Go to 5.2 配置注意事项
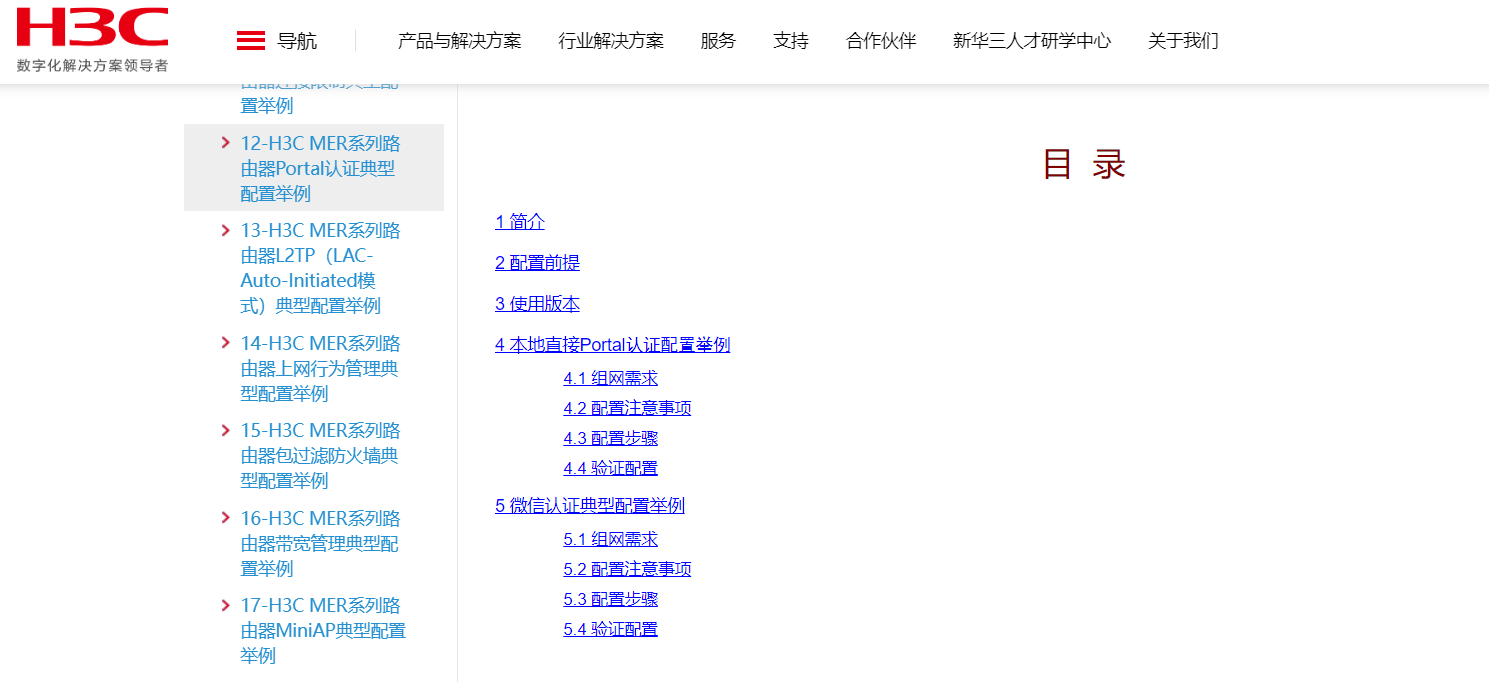 coord(627,569)
